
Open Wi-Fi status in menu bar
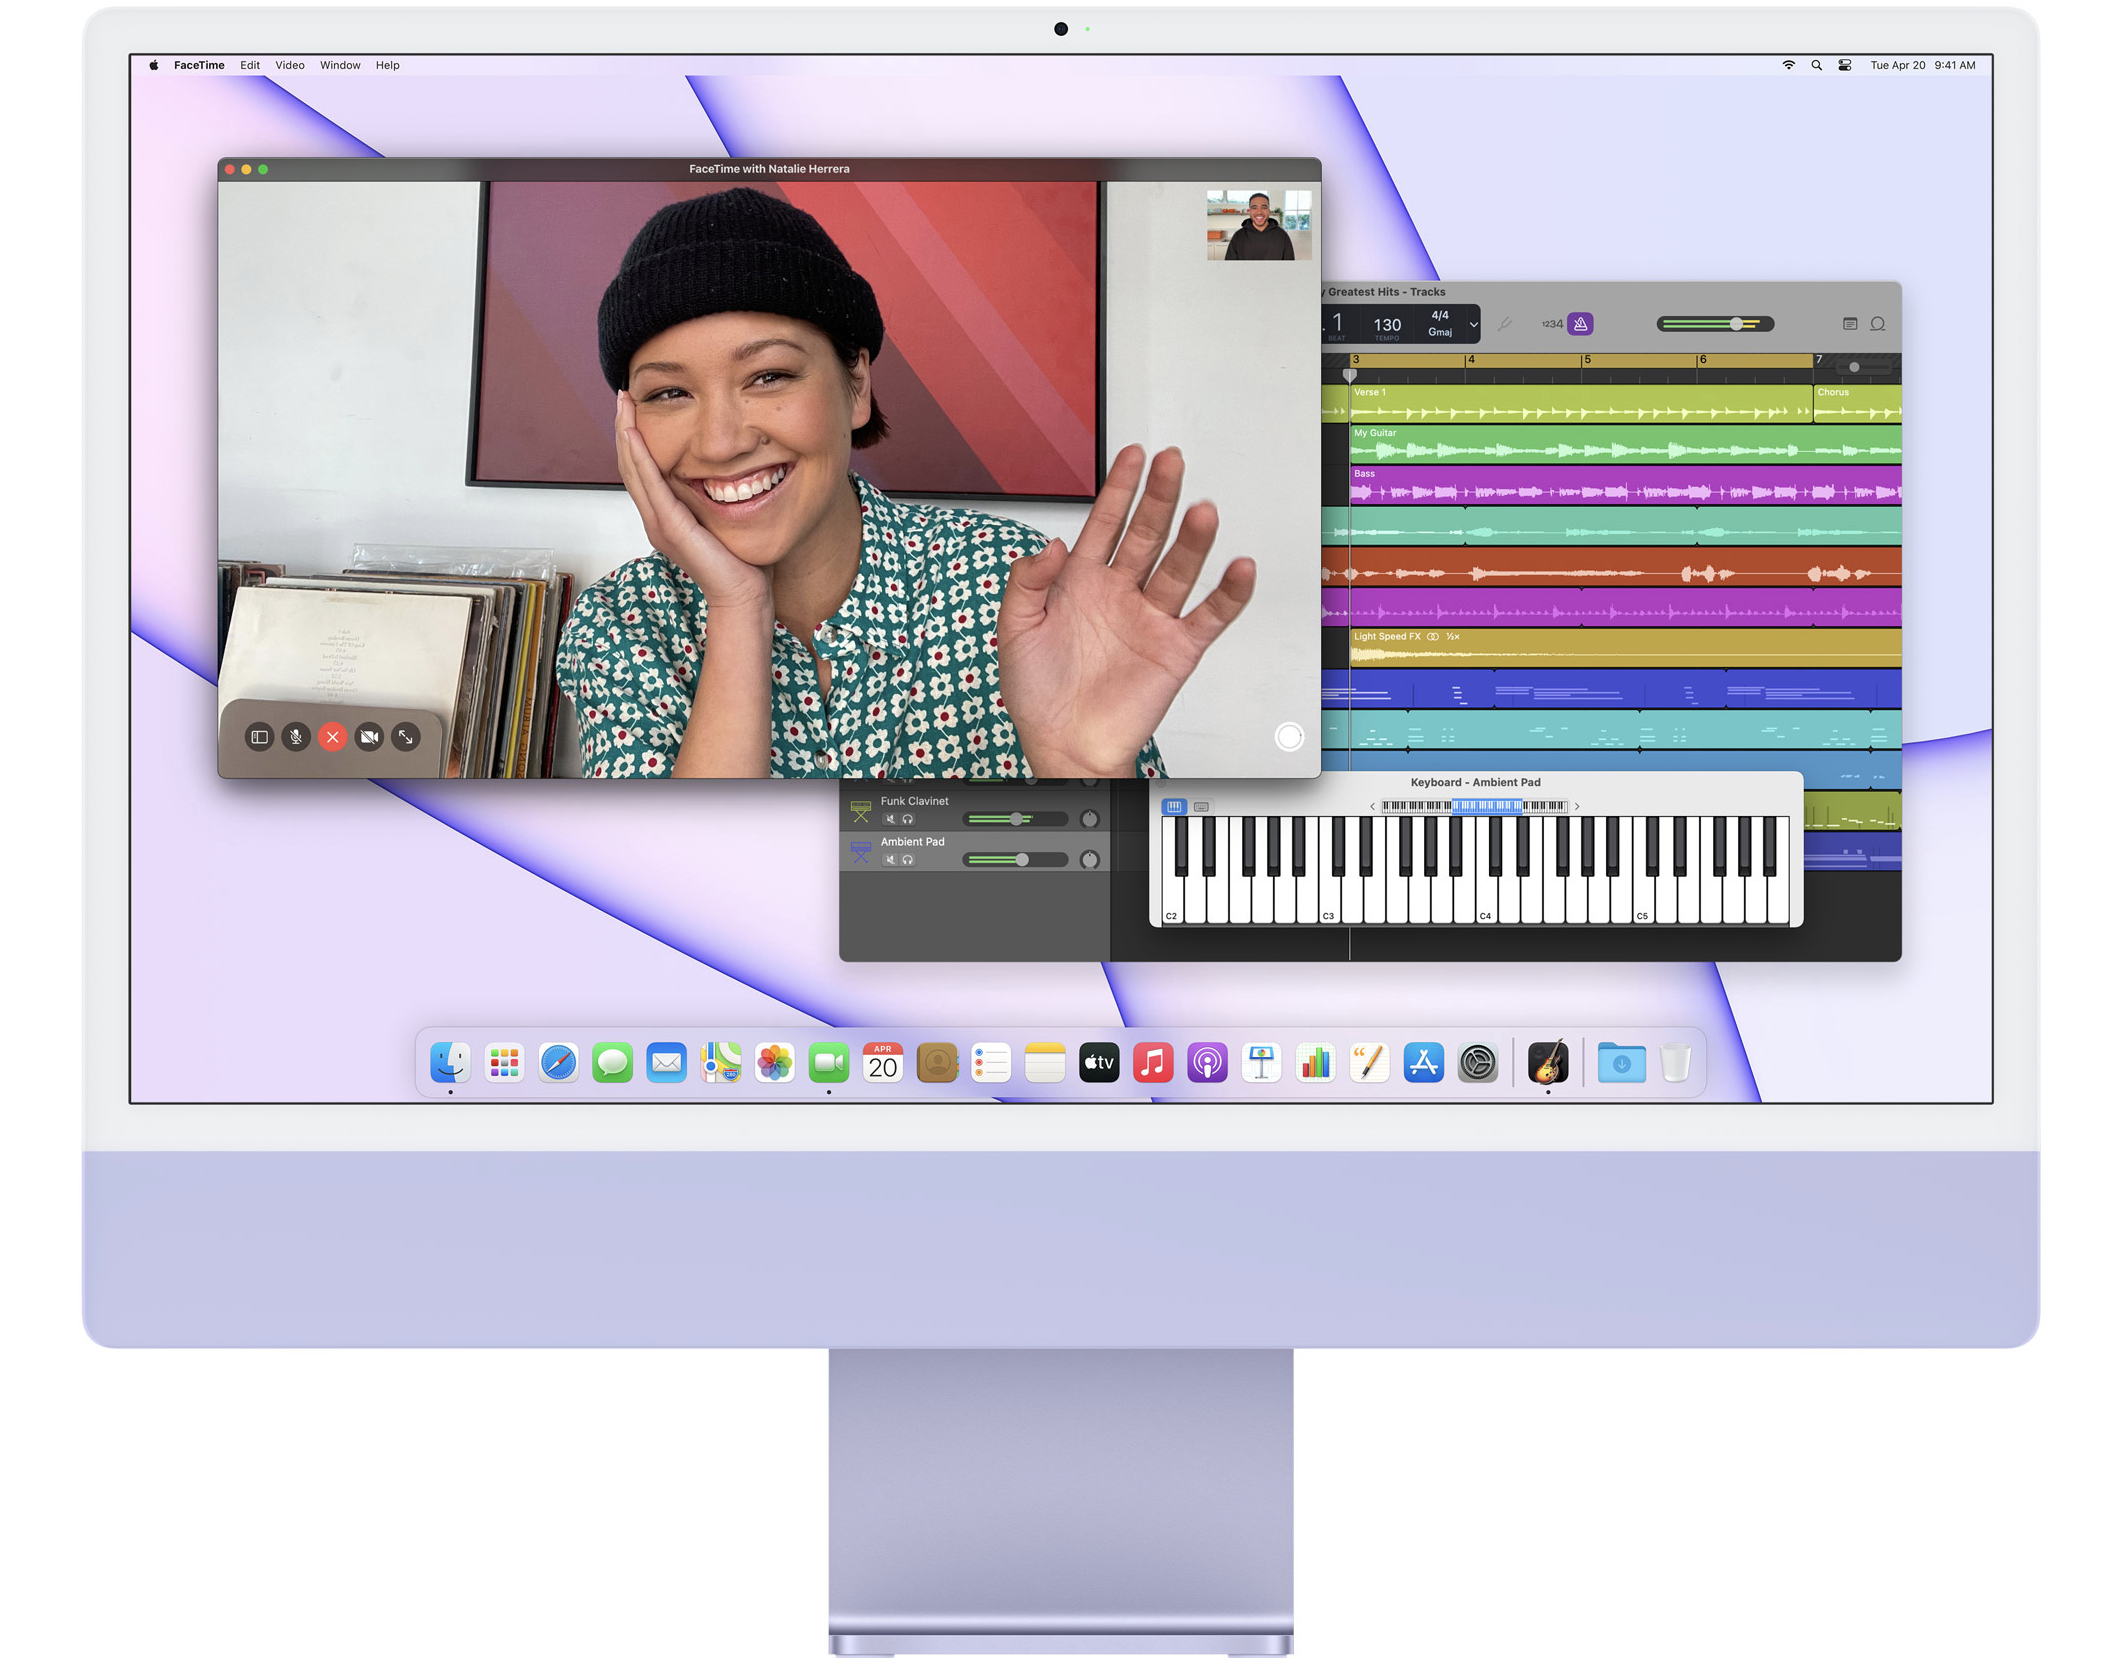point(1788,65)
